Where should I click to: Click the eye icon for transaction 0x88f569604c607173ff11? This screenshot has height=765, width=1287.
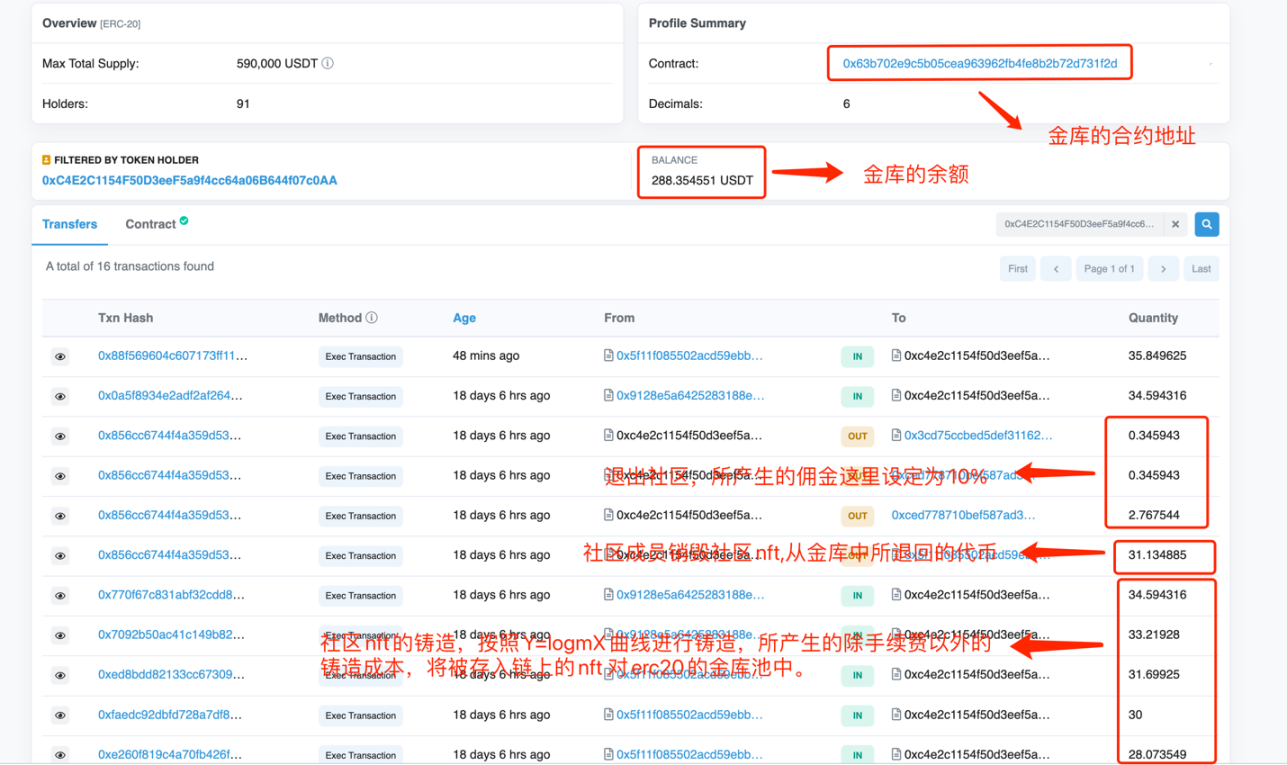[x=60, y=356]
